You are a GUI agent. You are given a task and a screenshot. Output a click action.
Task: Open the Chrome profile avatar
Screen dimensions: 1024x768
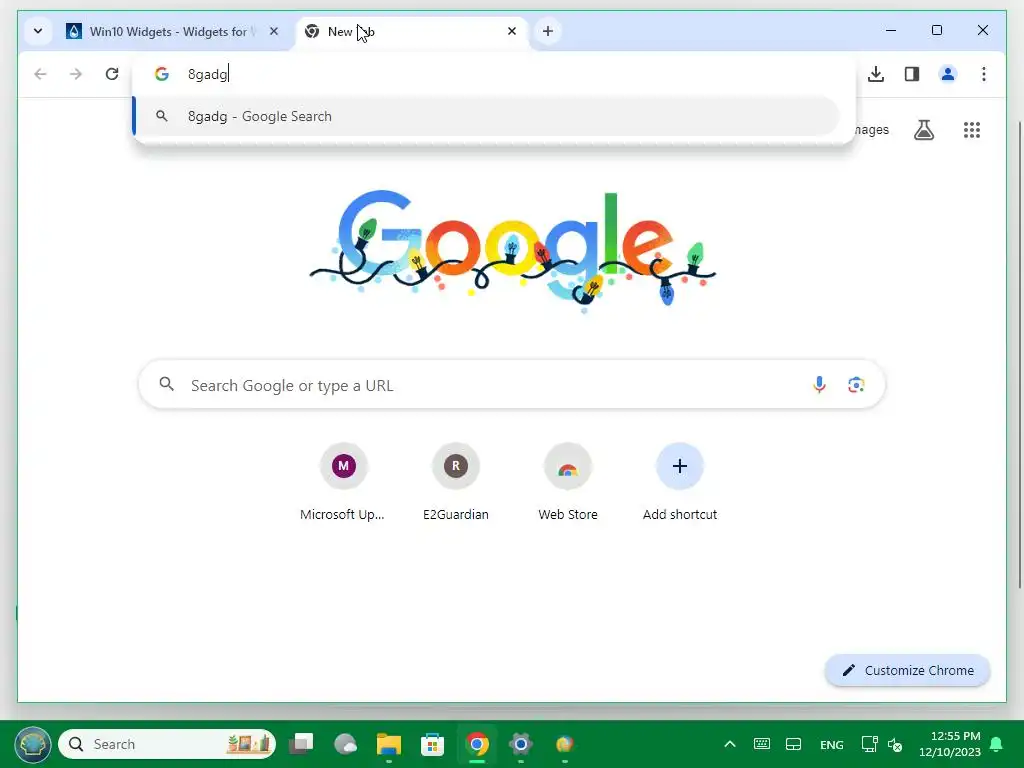coord(948,74)
